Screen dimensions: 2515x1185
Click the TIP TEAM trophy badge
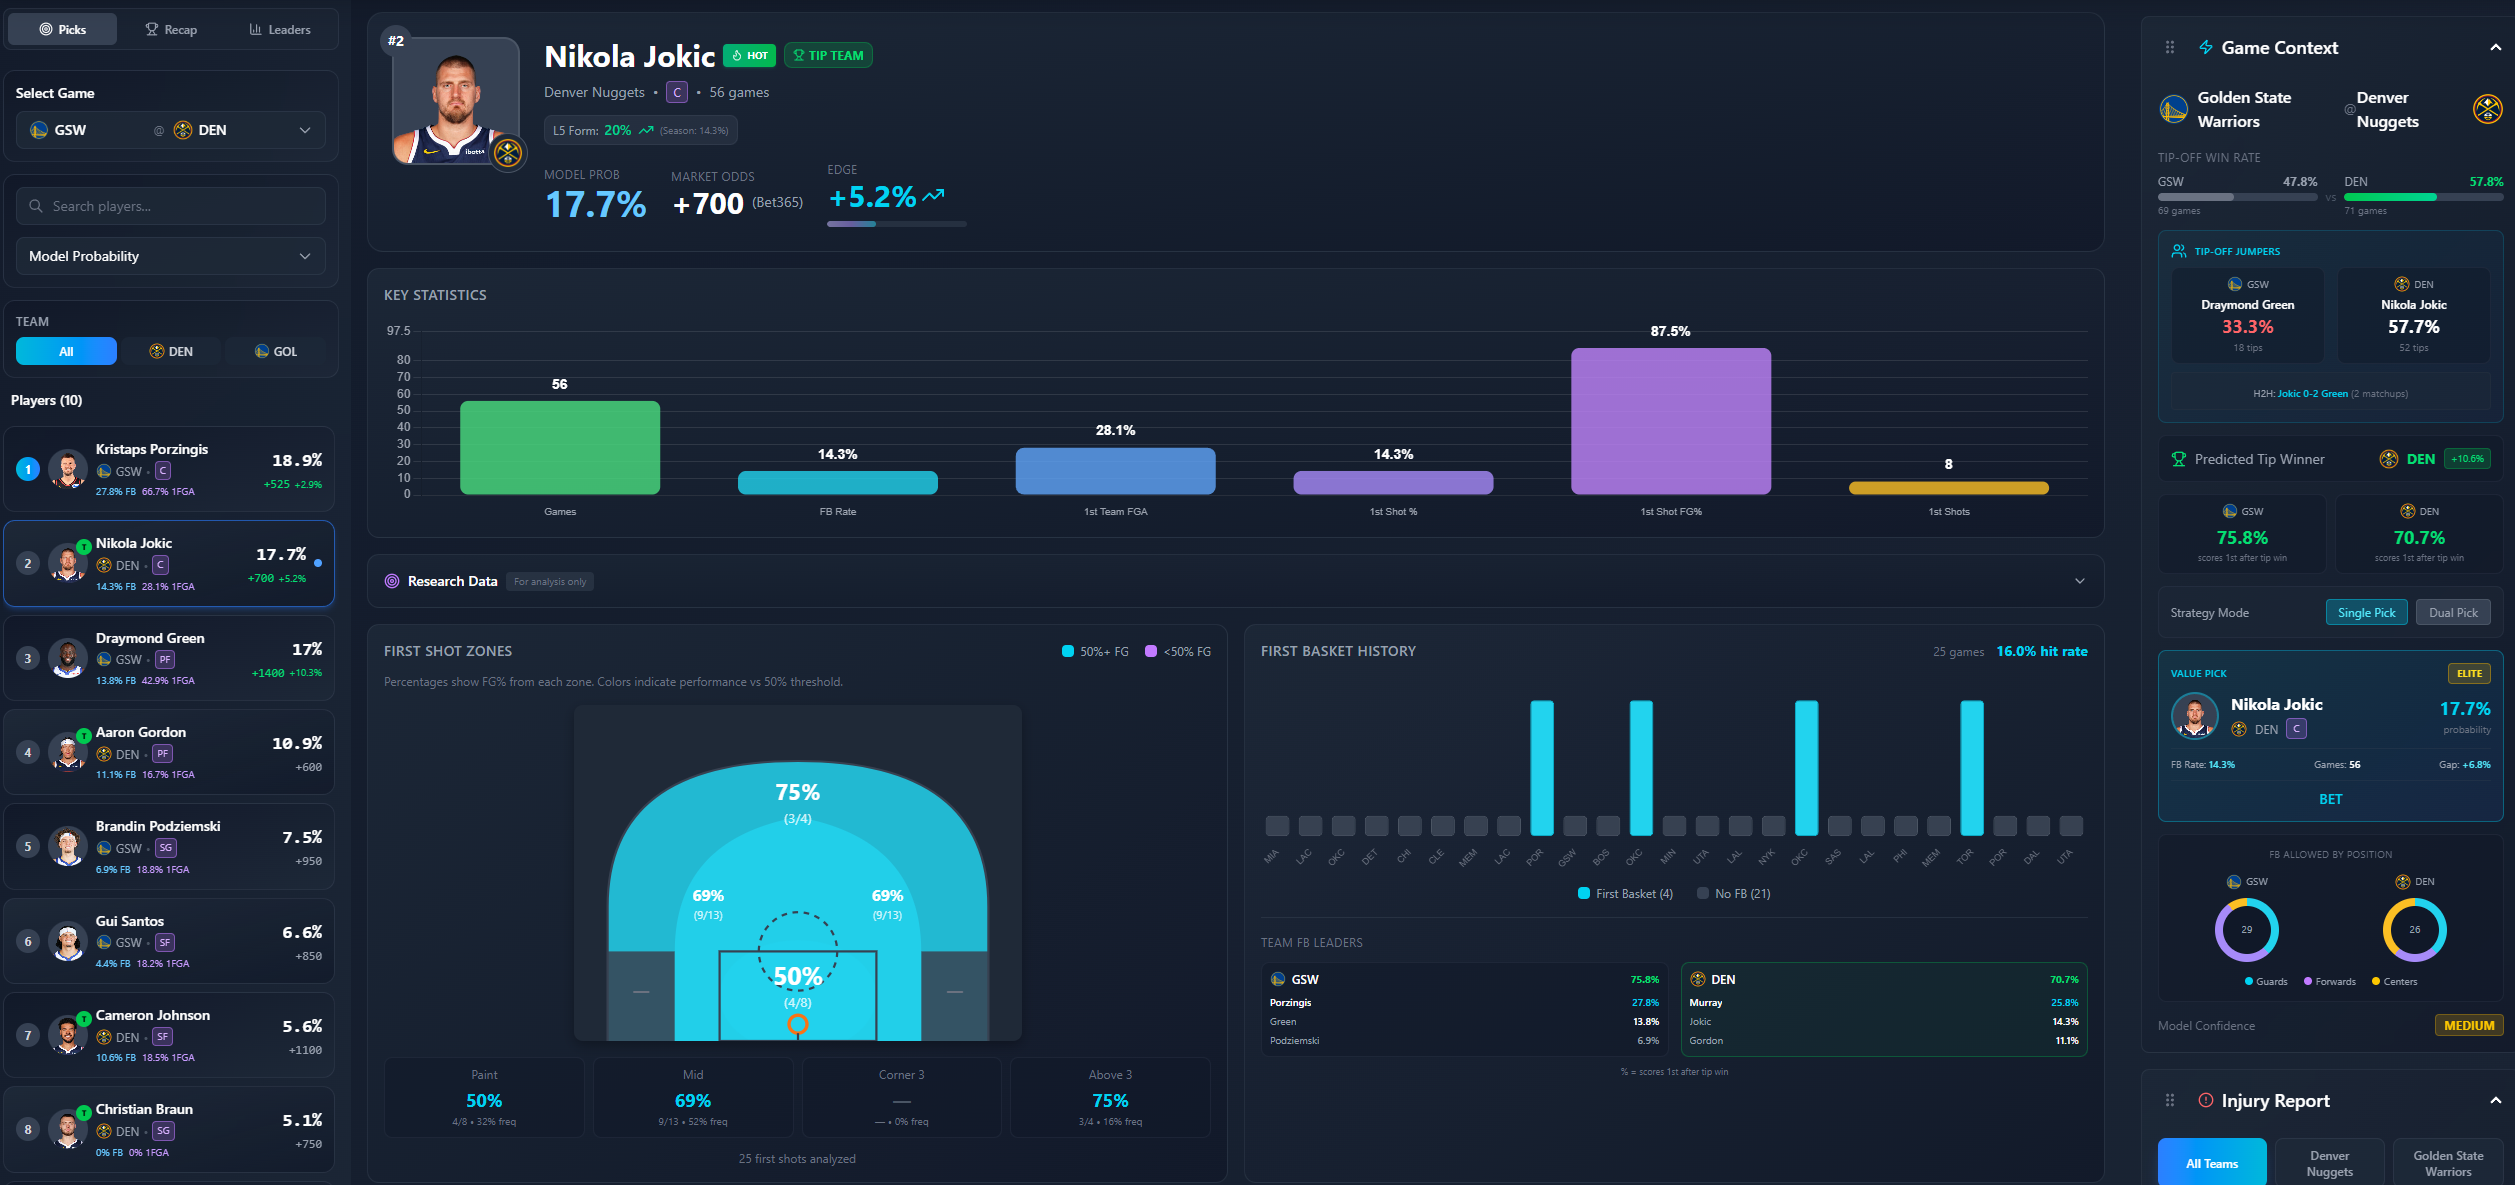pos(829,55)
